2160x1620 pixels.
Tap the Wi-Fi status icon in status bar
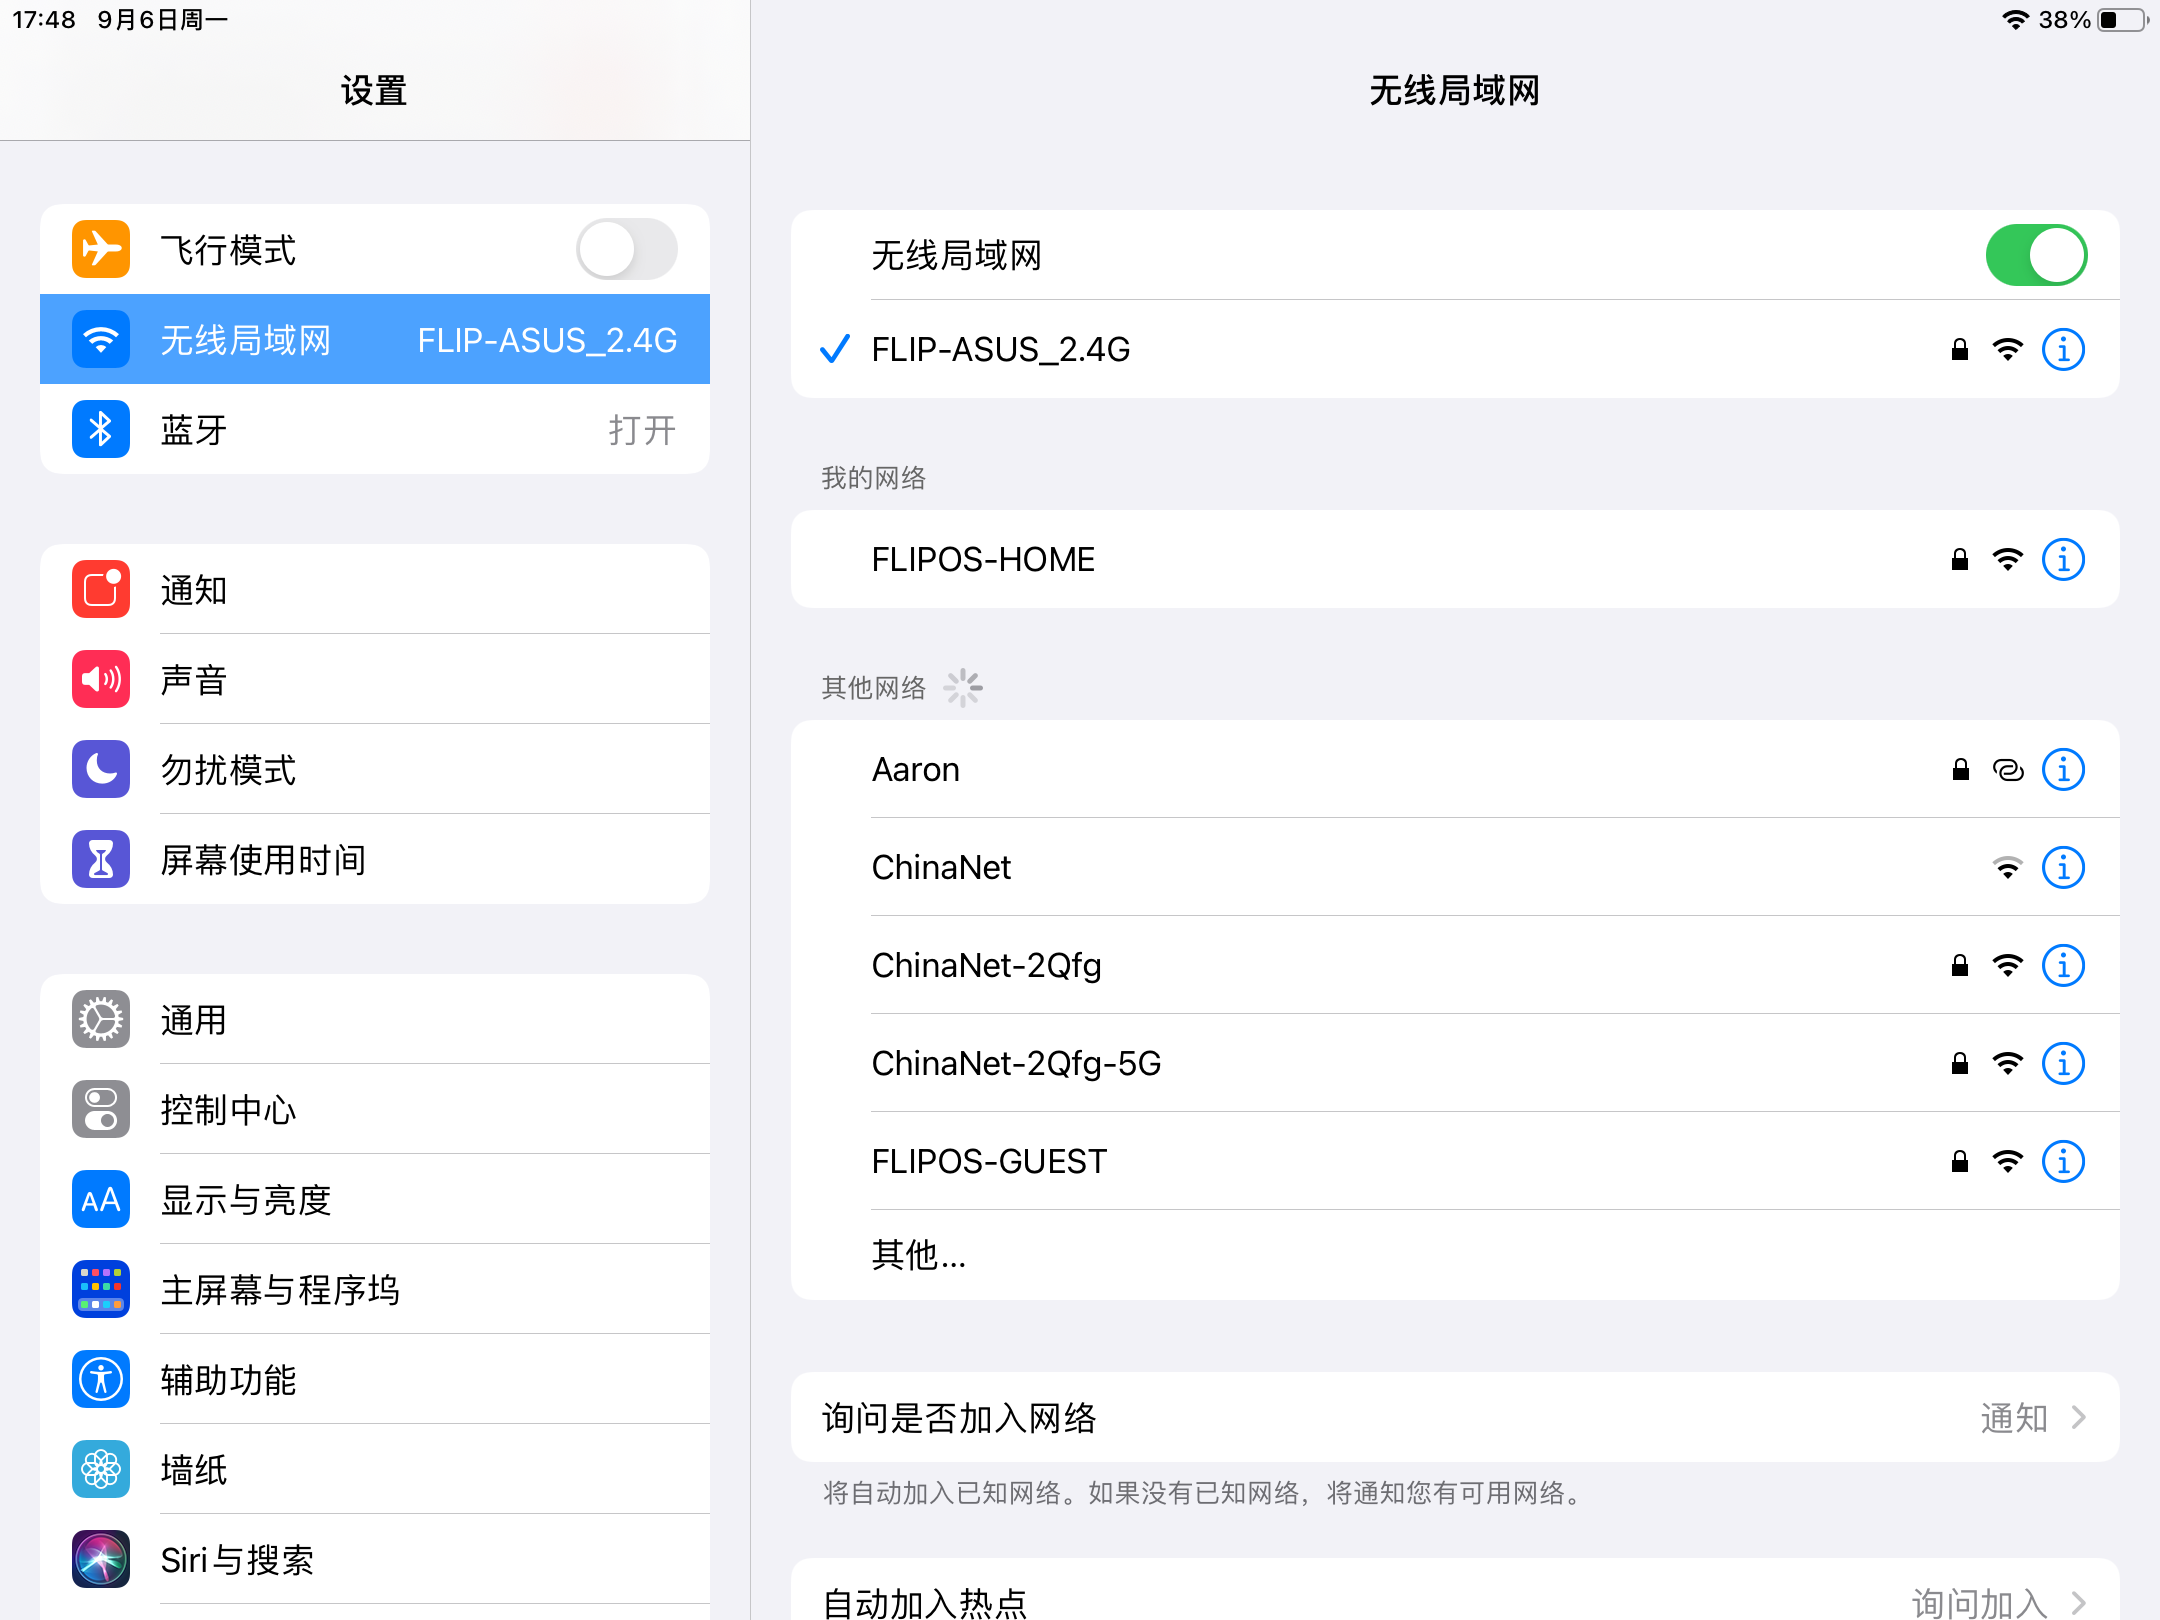(2016, 20)
